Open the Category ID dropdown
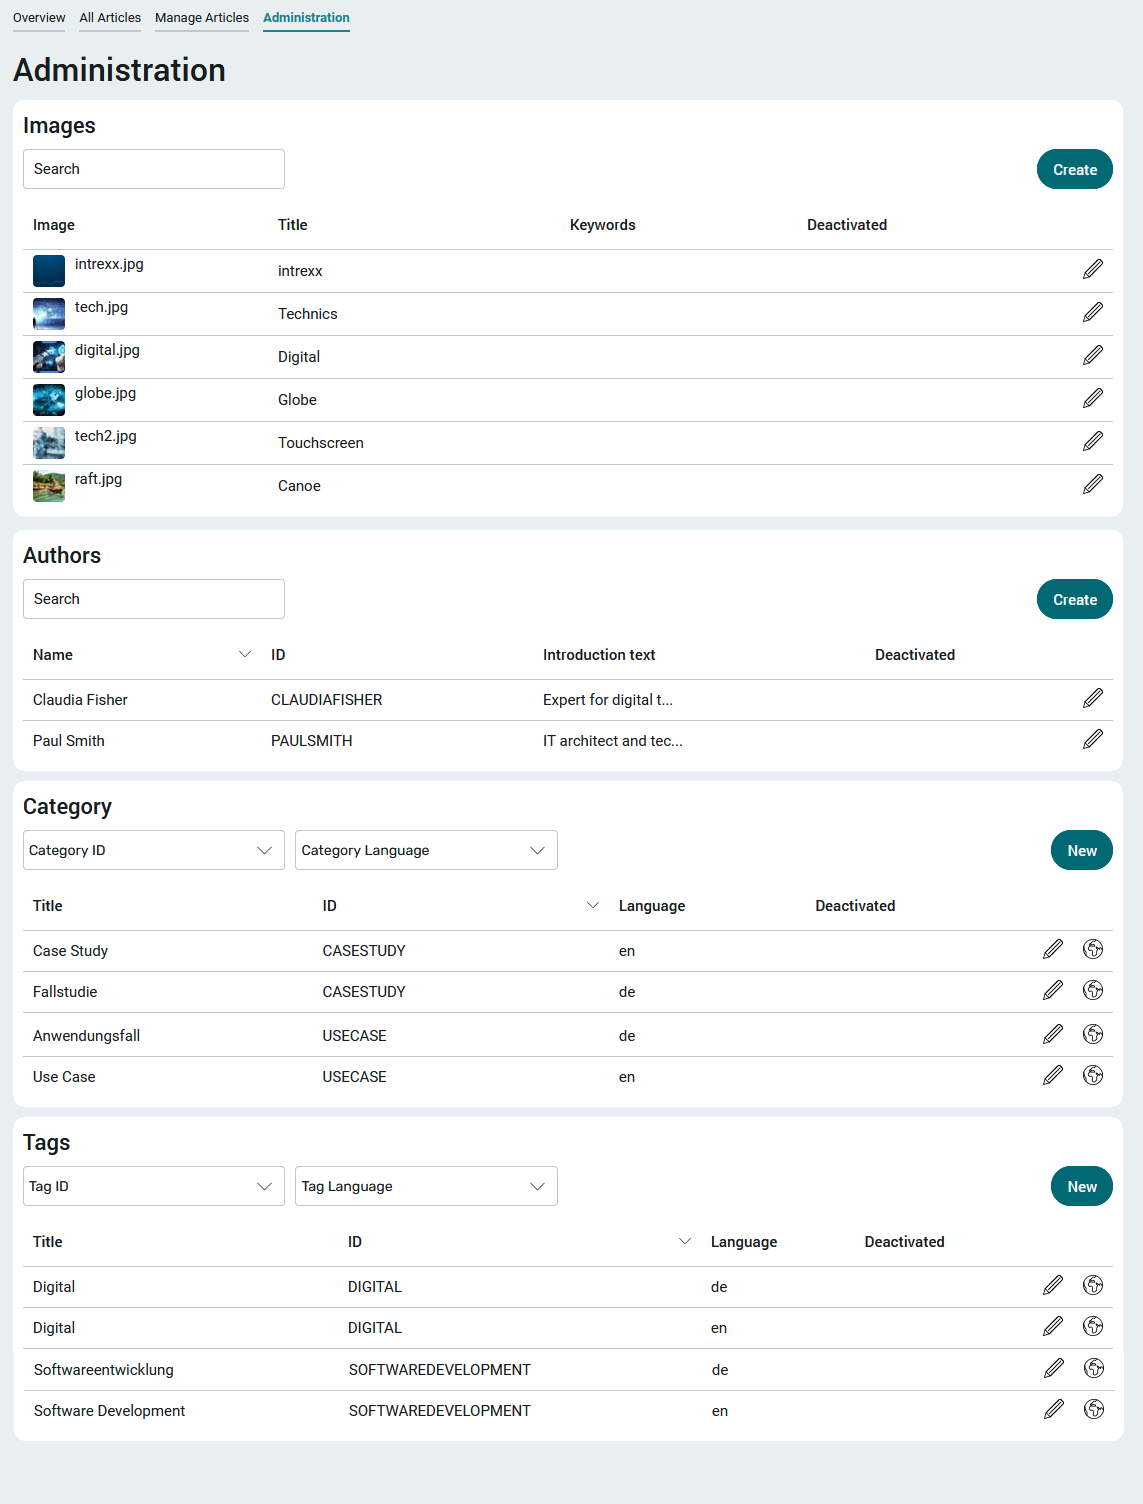This screenshot has width=1143, height=1504. [154, 850]
